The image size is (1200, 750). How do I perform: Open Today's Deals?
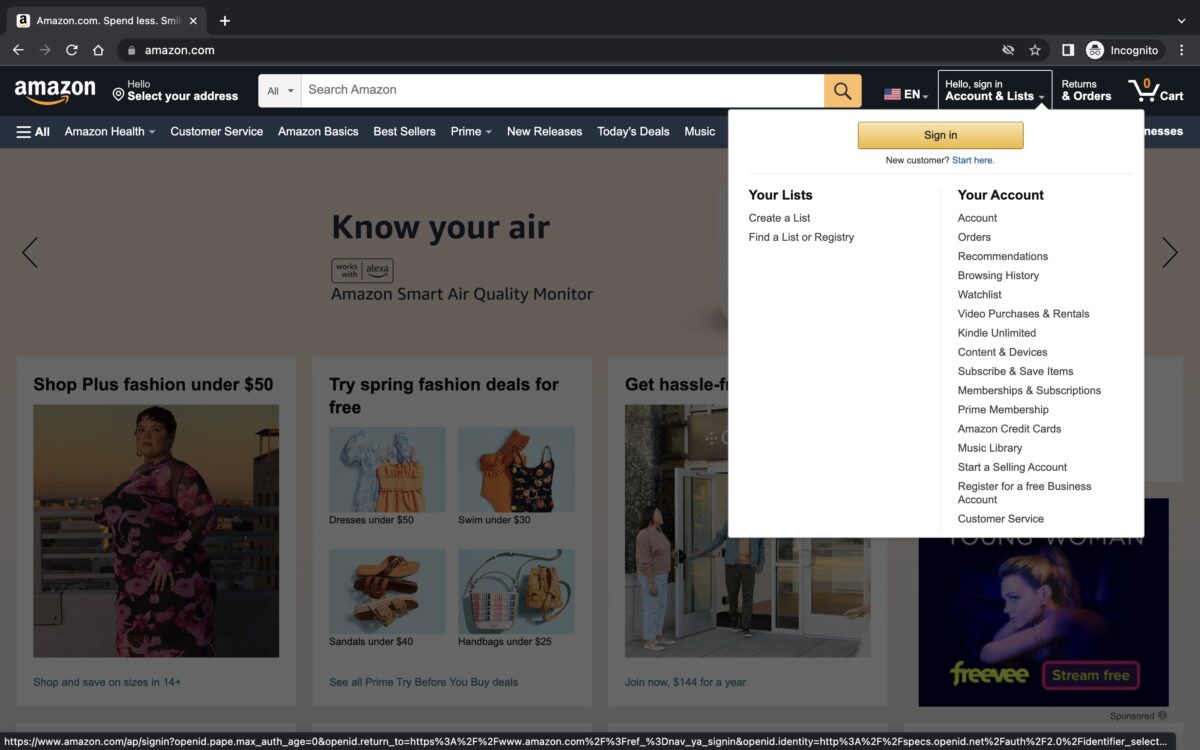(x=633, y=131)
